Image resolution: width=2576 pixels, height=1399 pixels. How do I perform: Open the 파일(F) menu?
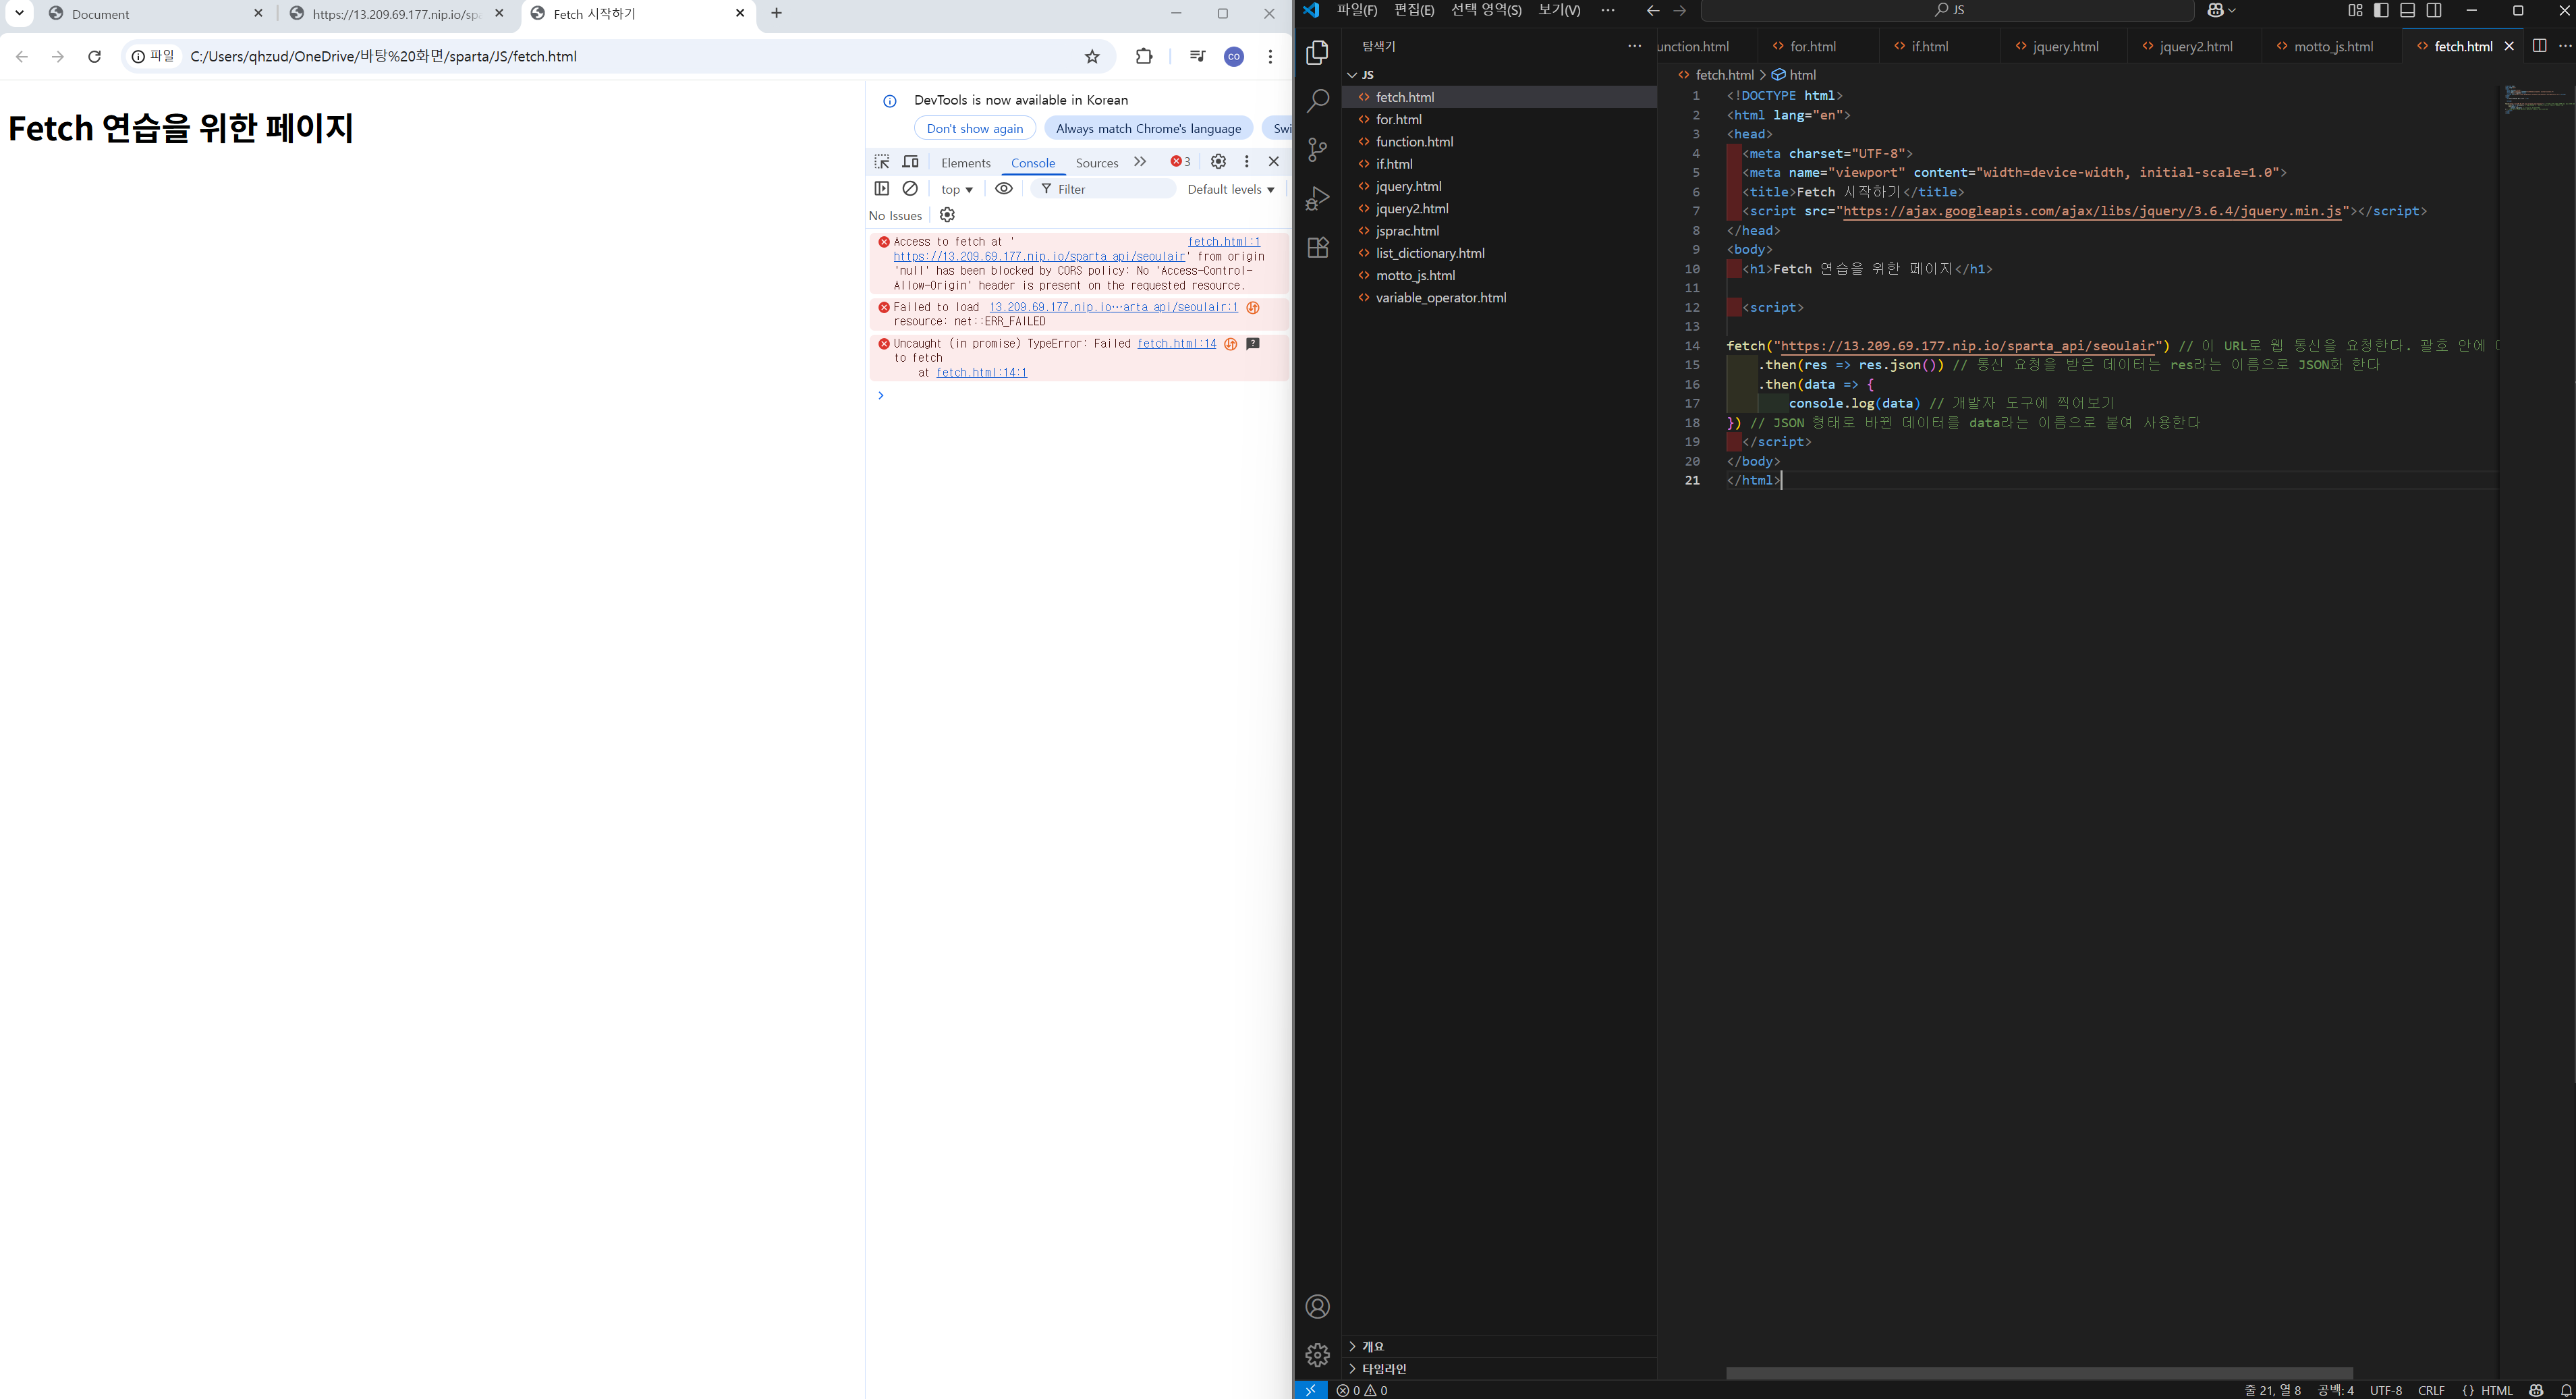click(1357, 10)
